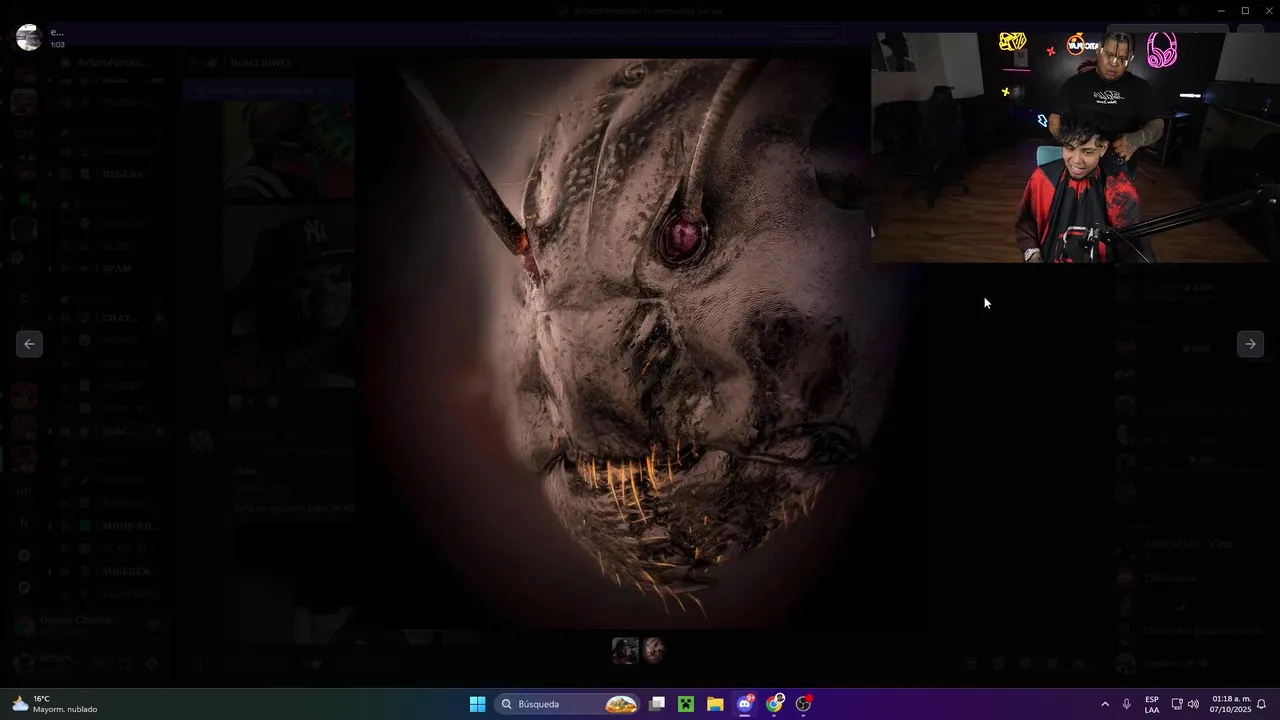The image size is (1280, 720).
Task: Open the ESP LAA language switcher
Action: 1152,704
